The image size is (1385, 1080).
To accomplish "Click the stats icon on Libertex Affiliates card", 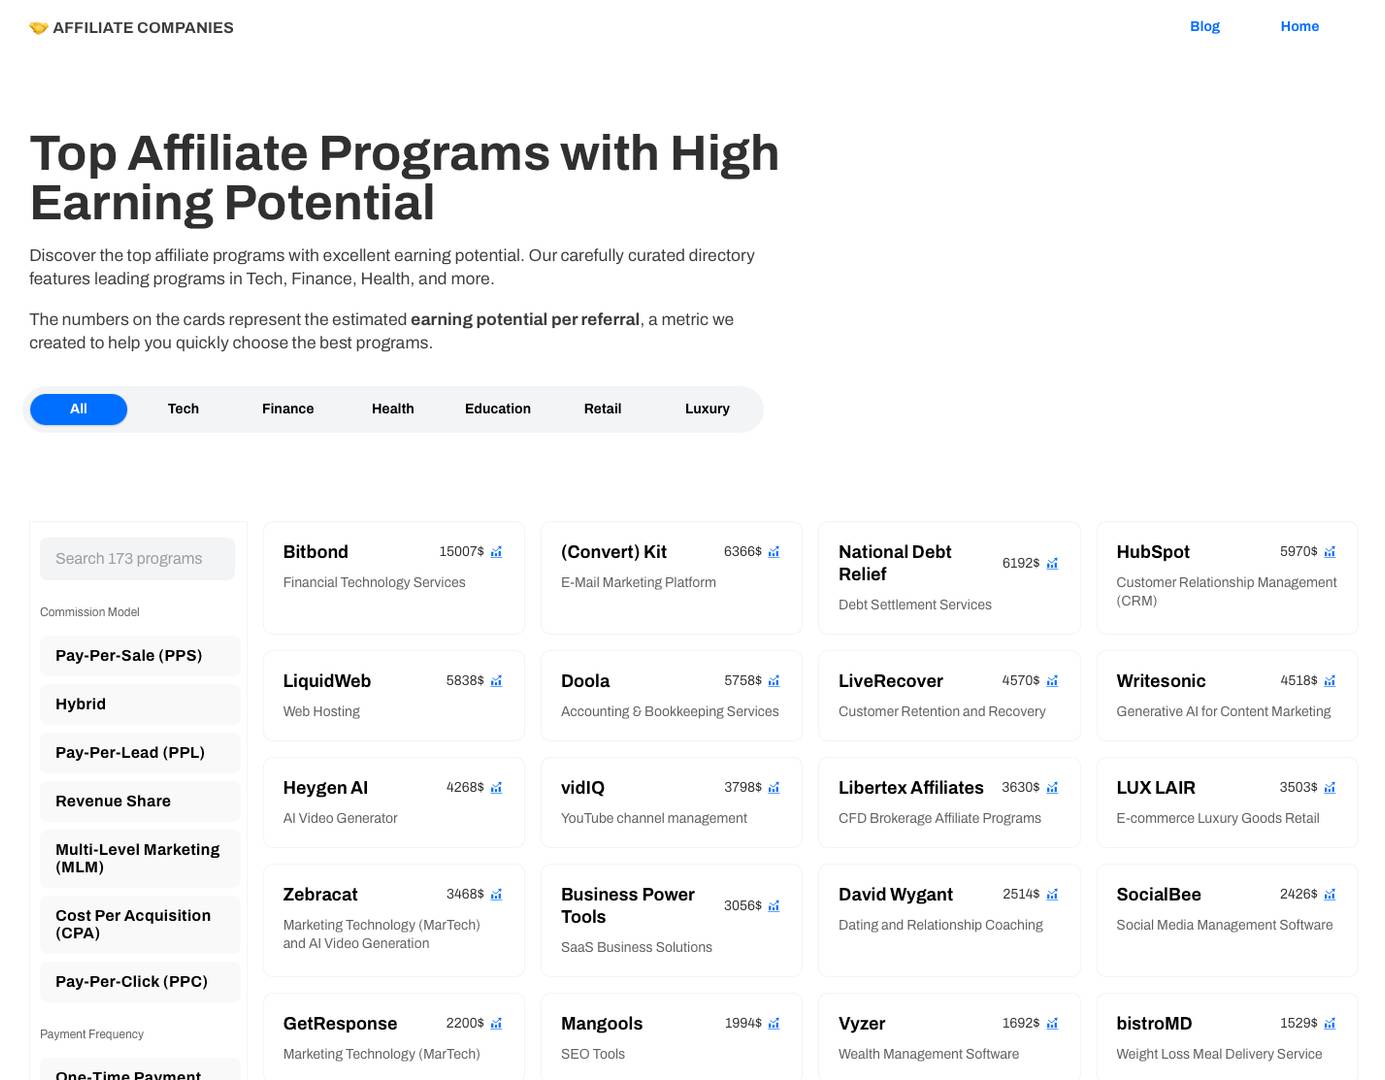I will pyautogui.click(x=1052, y=787).
